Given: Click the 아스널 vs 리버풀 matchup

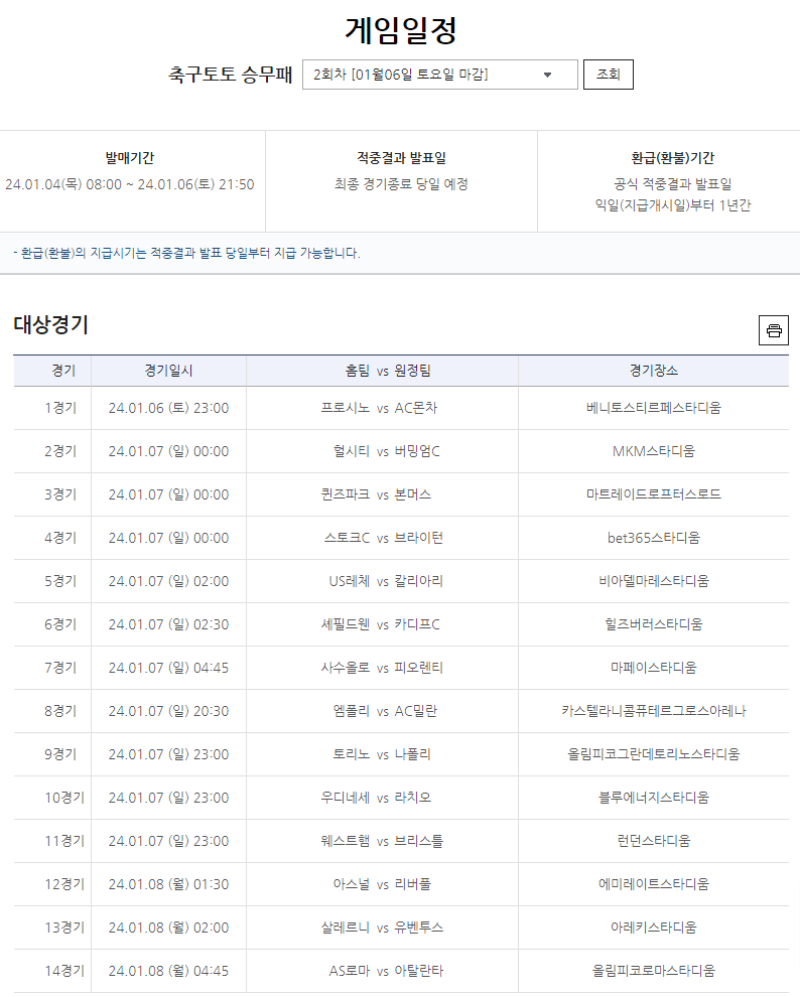Looking at the screenshot, I should tap(382, 884).
